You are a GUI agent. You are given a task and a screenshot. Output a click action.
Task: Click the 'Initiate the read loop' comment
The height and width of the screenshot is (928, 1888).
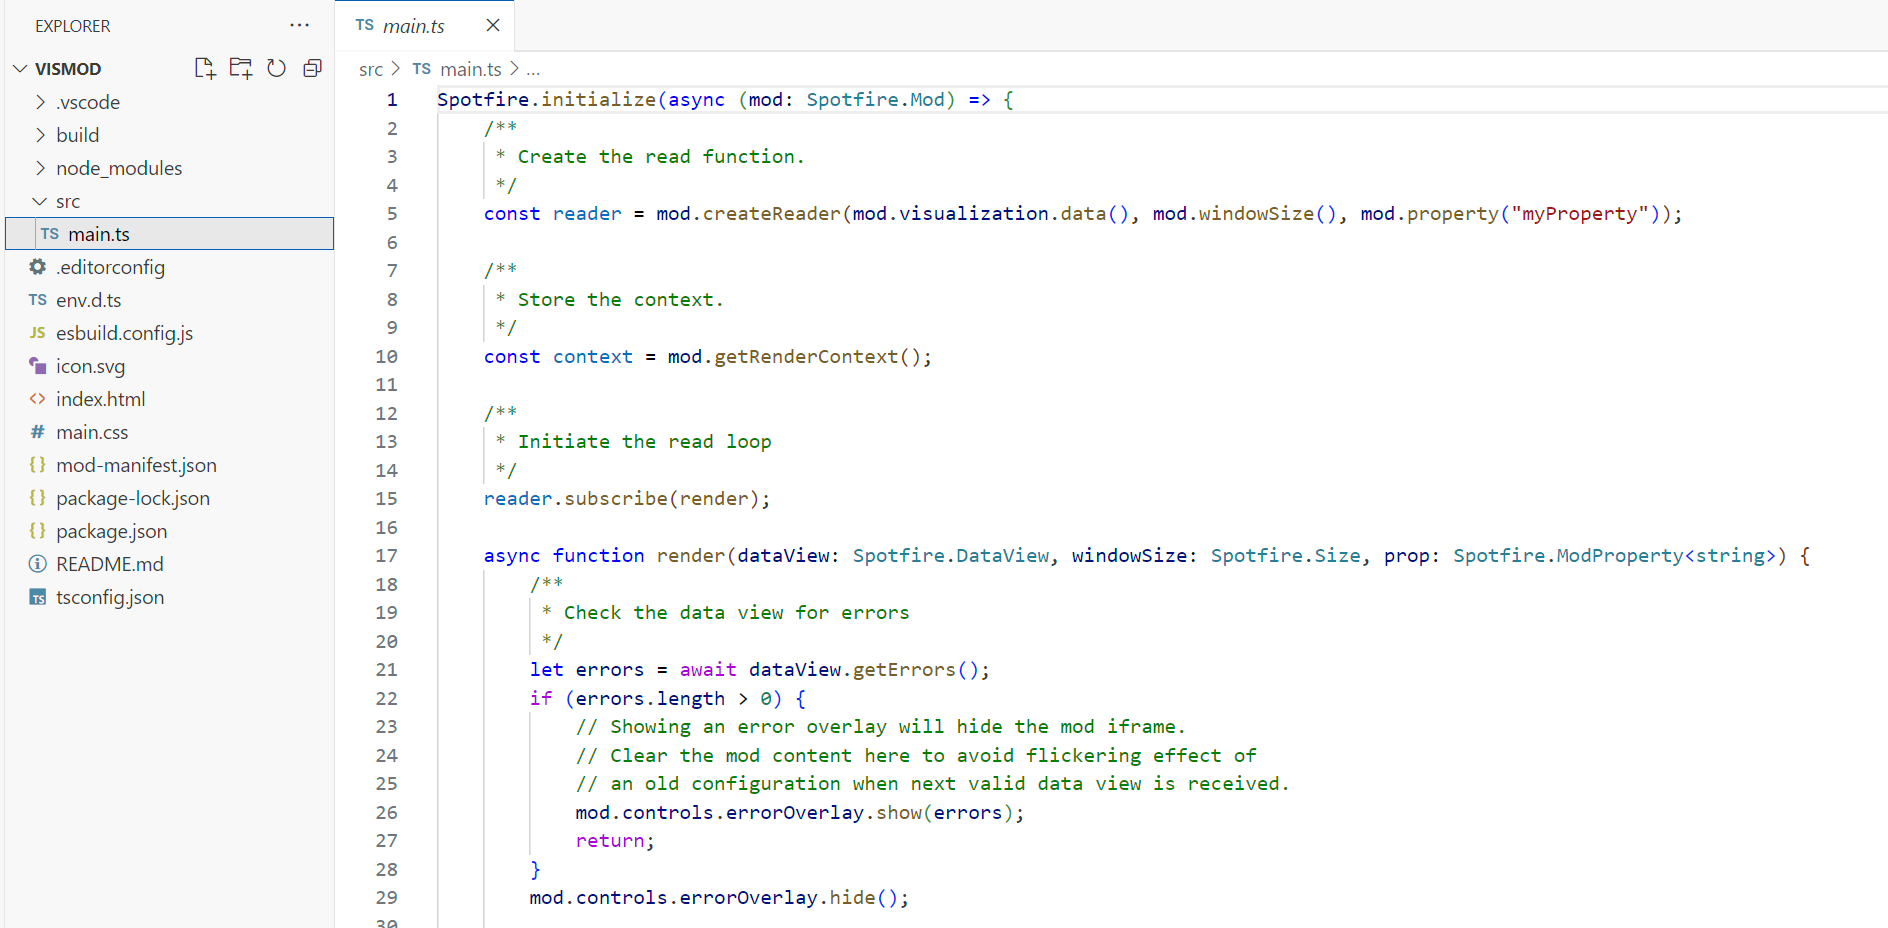645,442
